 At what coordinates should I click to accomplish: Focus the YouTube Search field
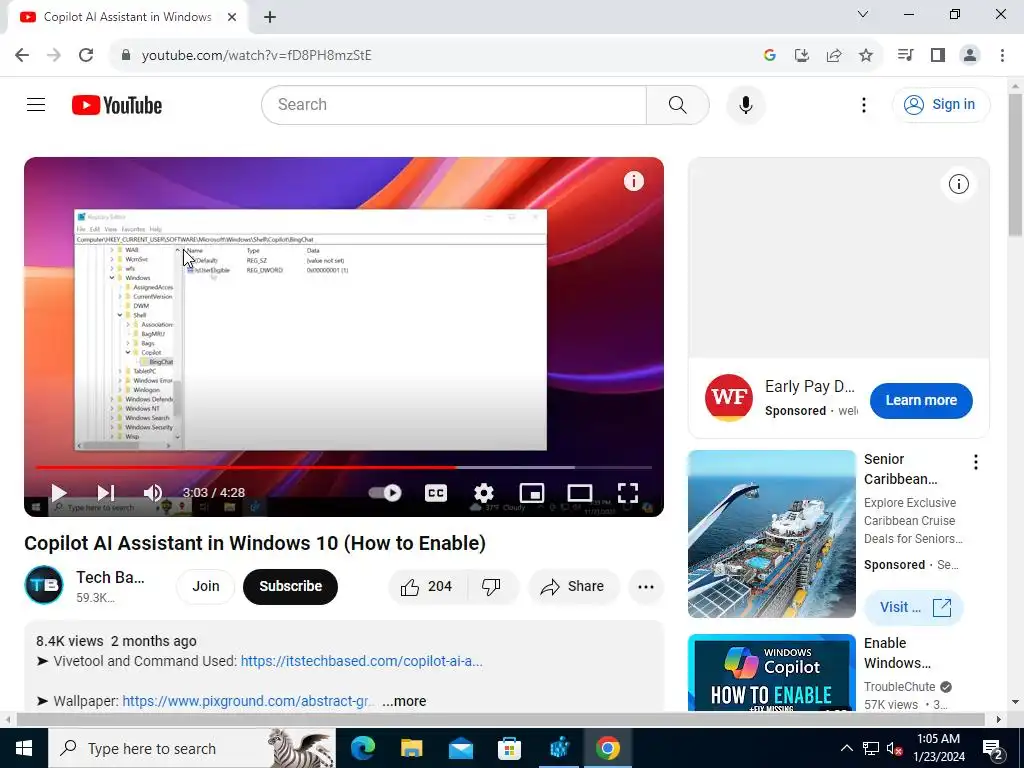point(454,104)
